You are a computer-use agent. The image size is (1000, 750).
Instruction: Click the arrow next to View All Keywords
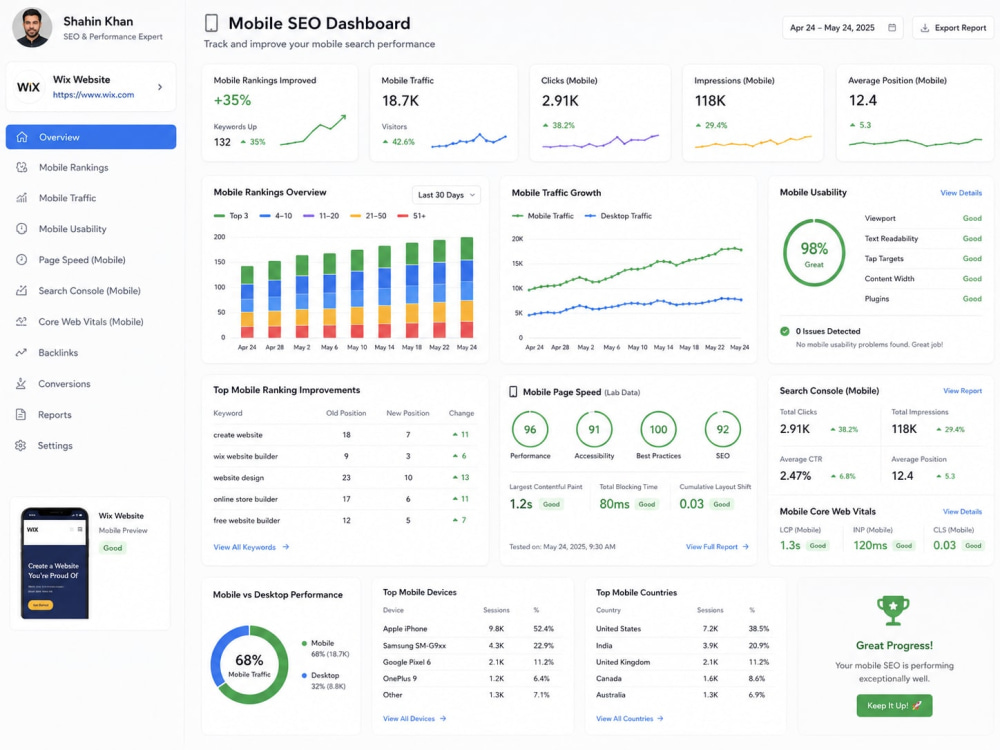coord(286,547)
